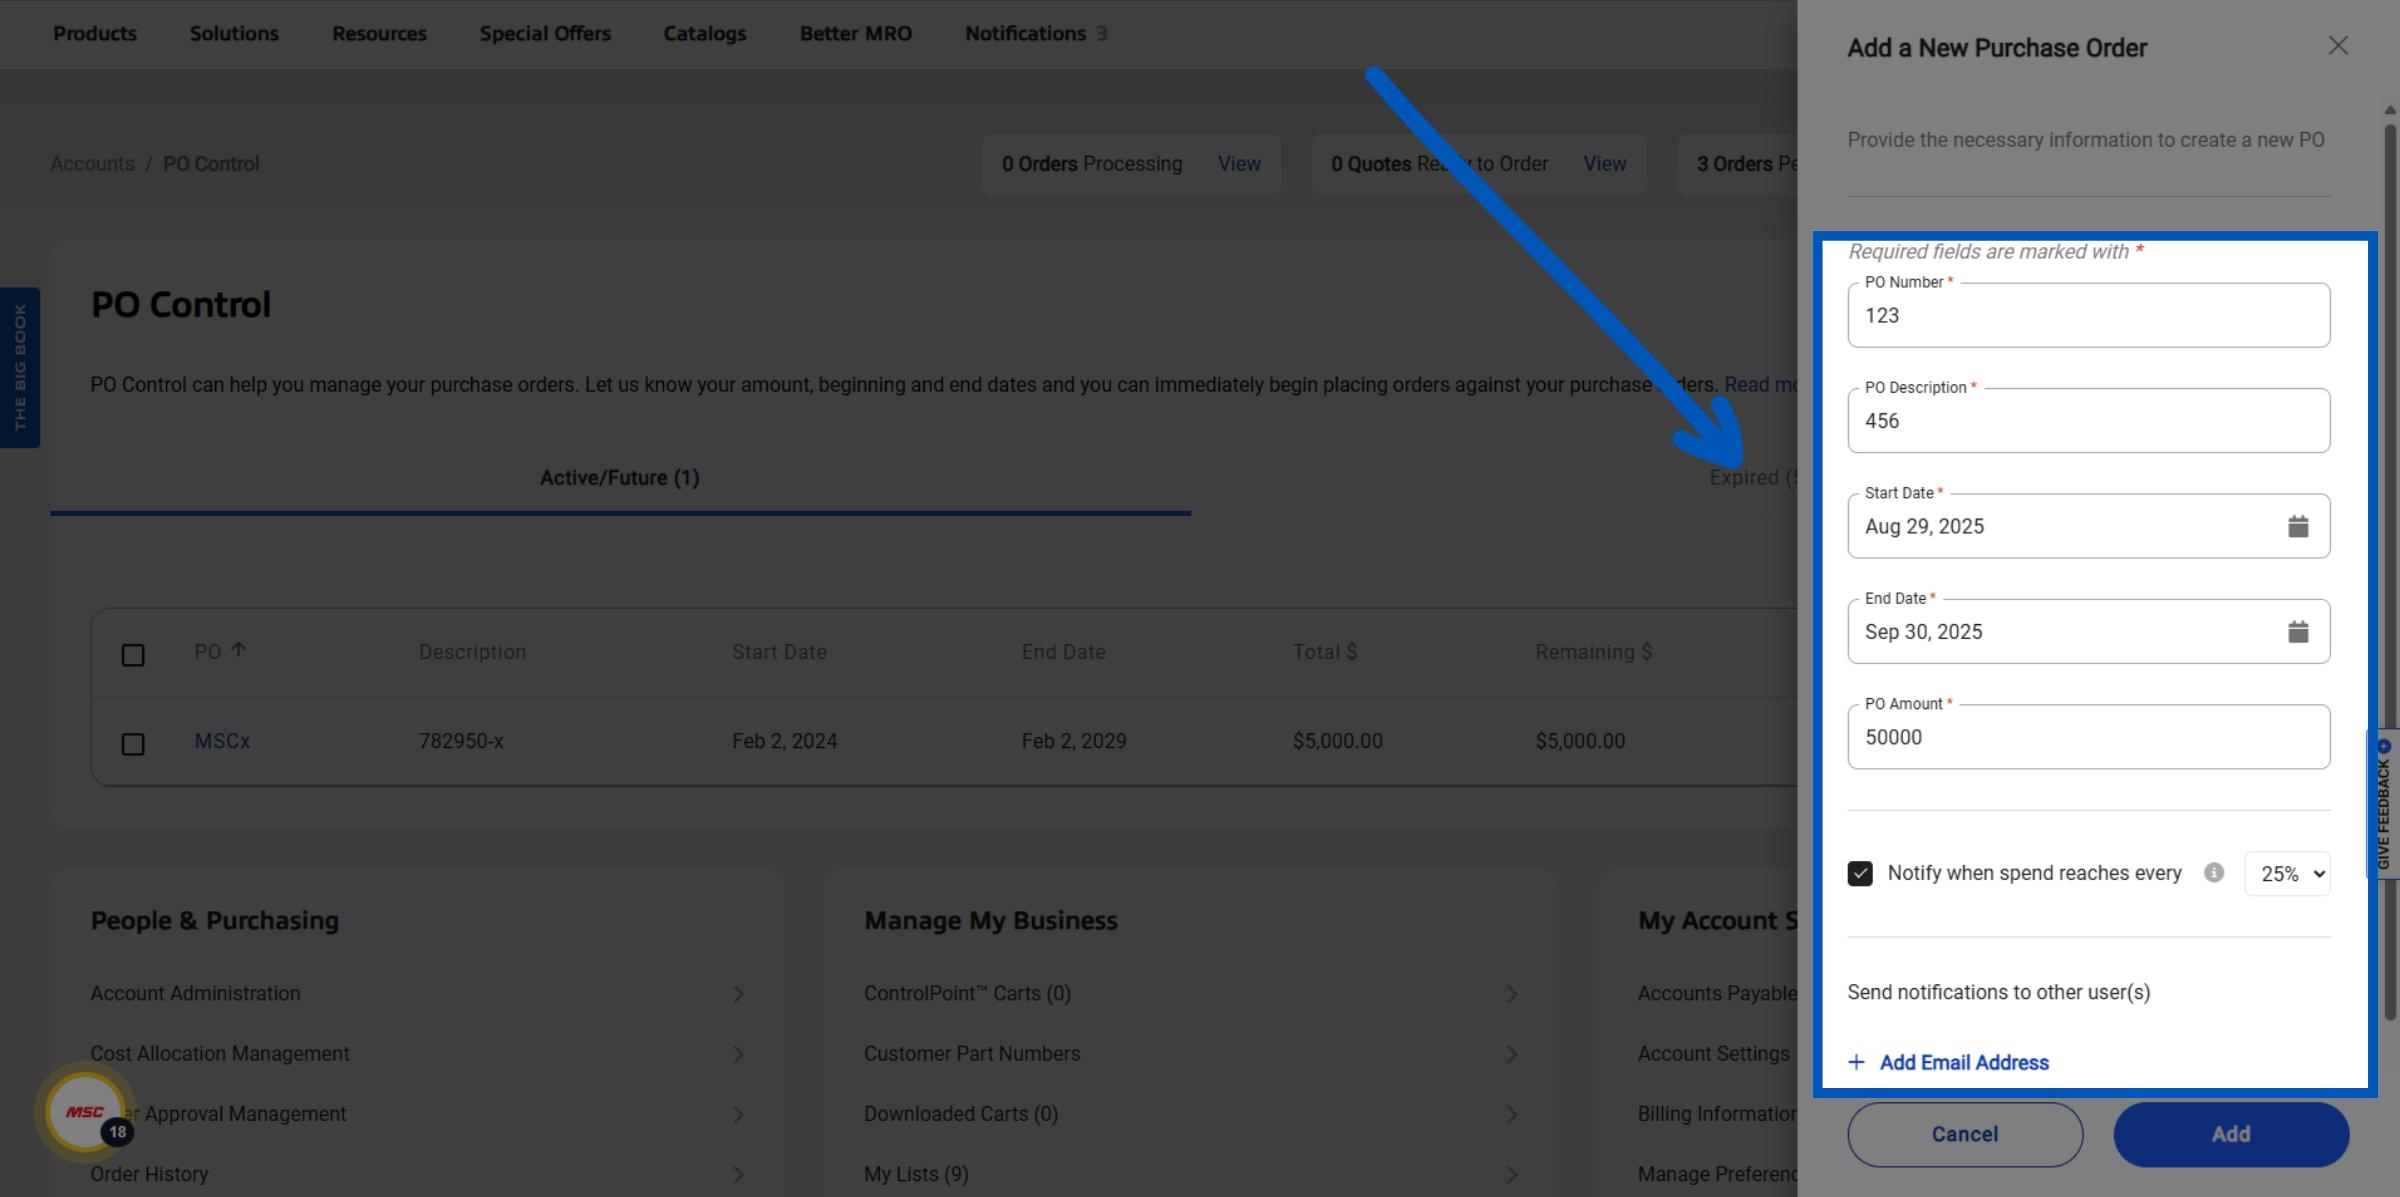
Task: Expand My Lists chevron
Action: 1512,1174
